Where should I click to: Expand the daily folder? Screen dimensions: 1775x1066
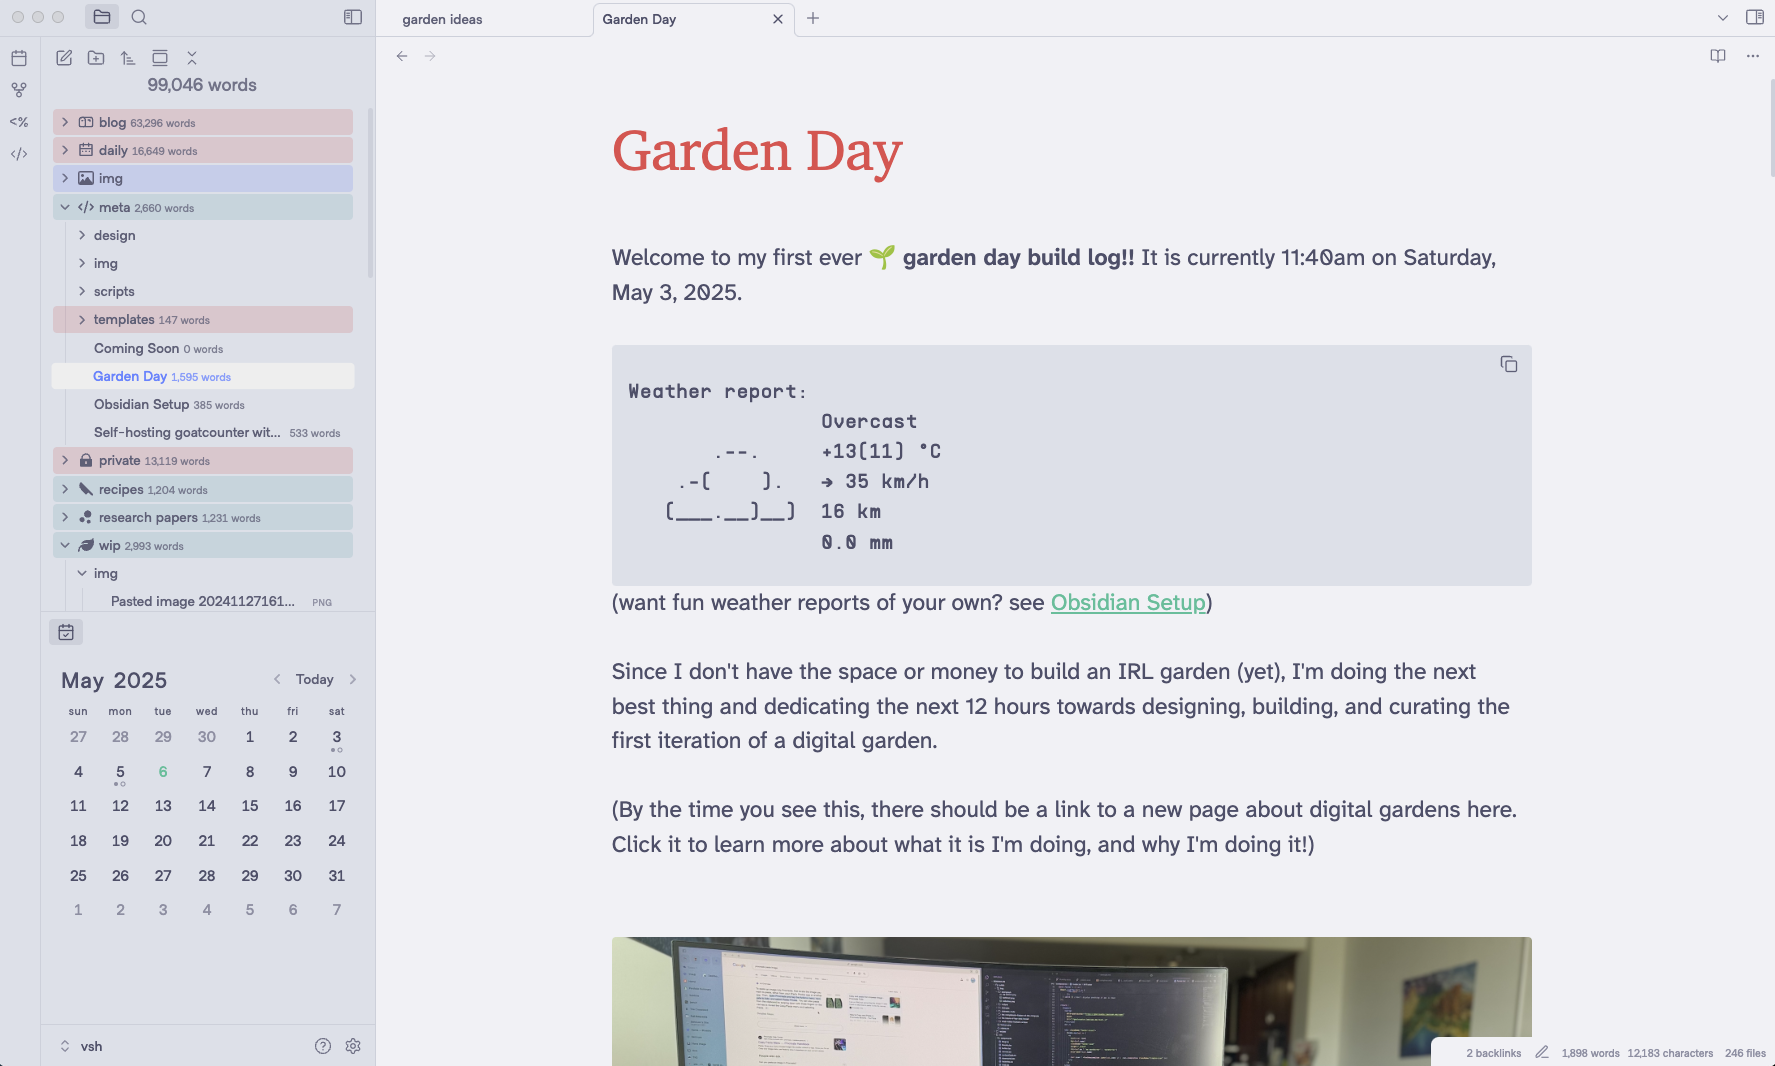(x=203, y=150)
